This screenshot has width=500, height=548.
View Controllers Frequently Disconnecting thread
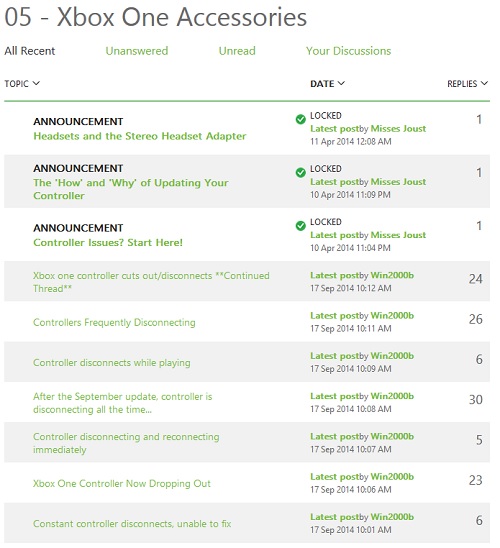(114, 322)
